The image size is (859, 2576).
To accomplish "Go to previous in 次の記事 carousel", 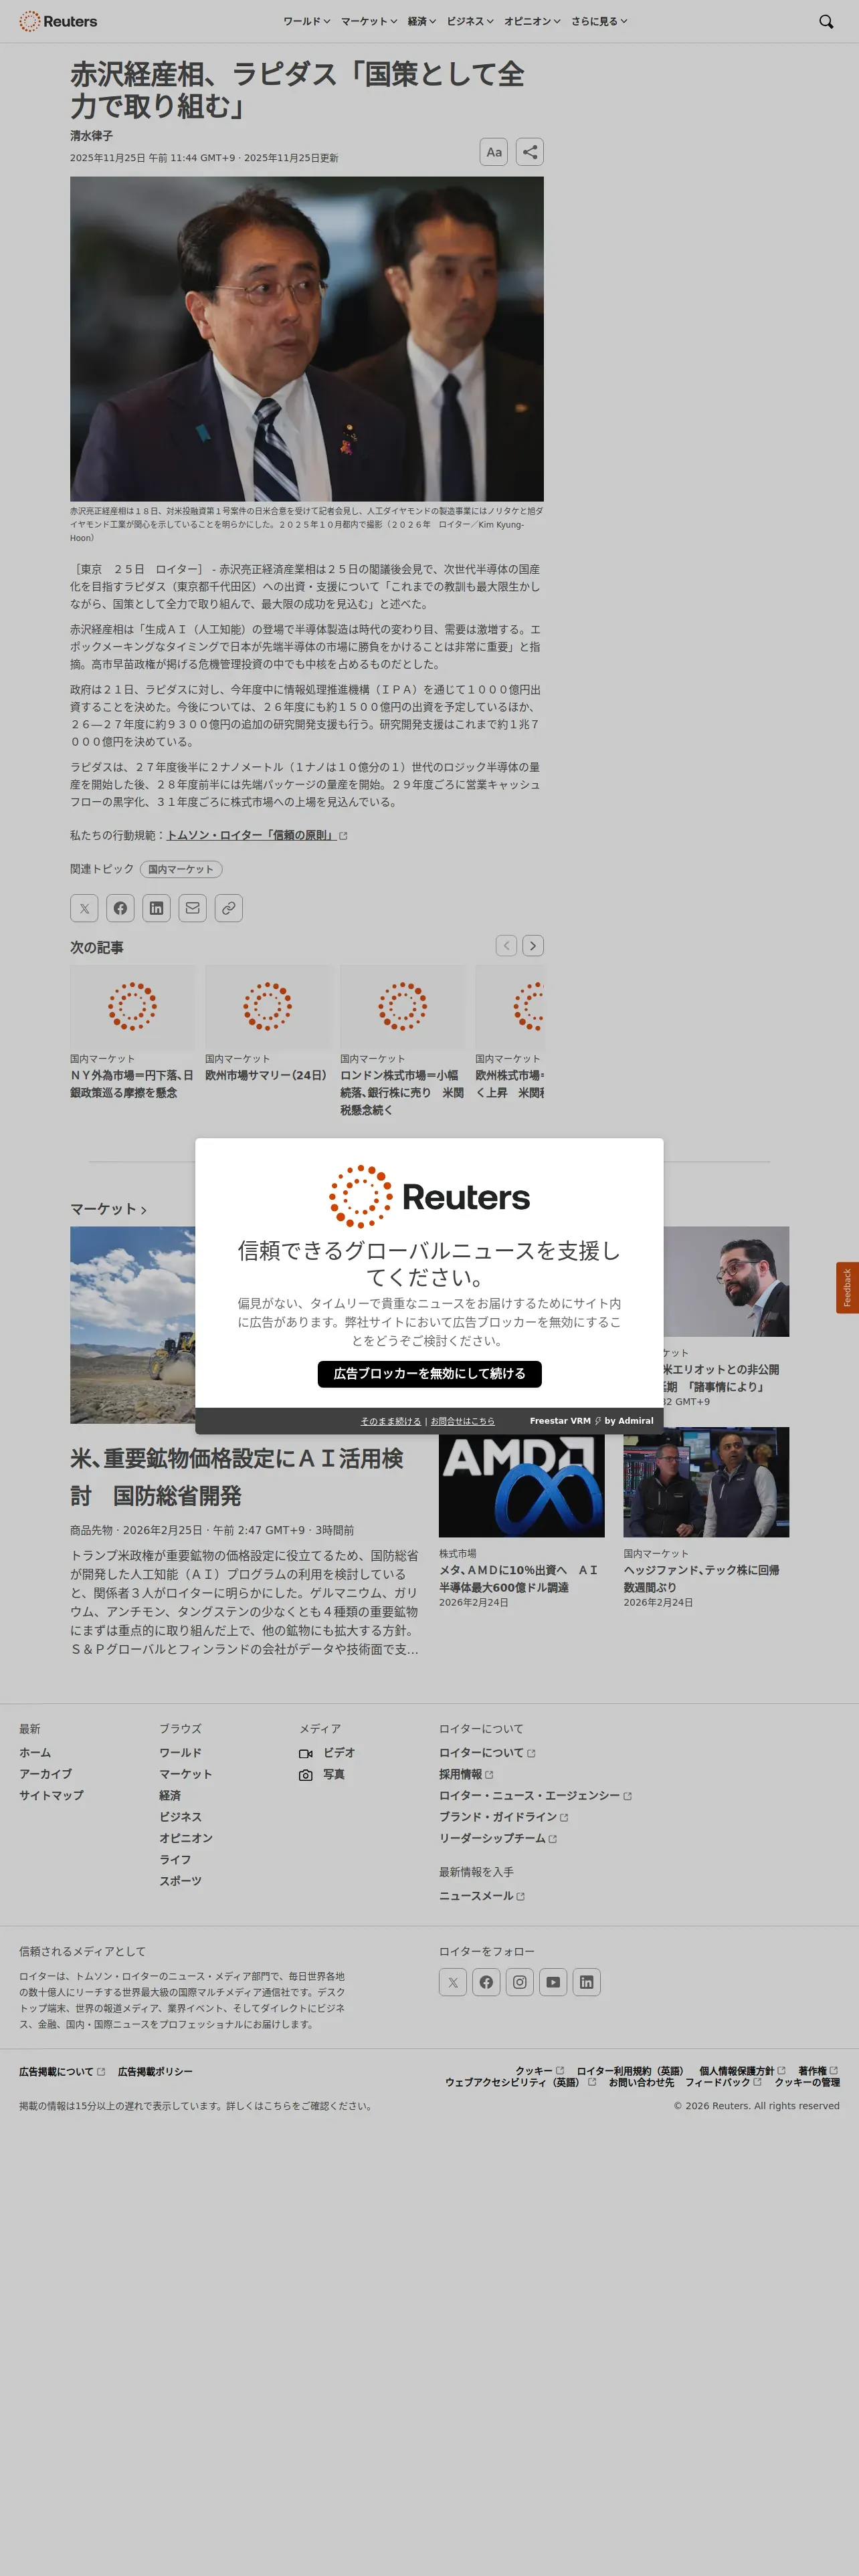I will 507,945.
